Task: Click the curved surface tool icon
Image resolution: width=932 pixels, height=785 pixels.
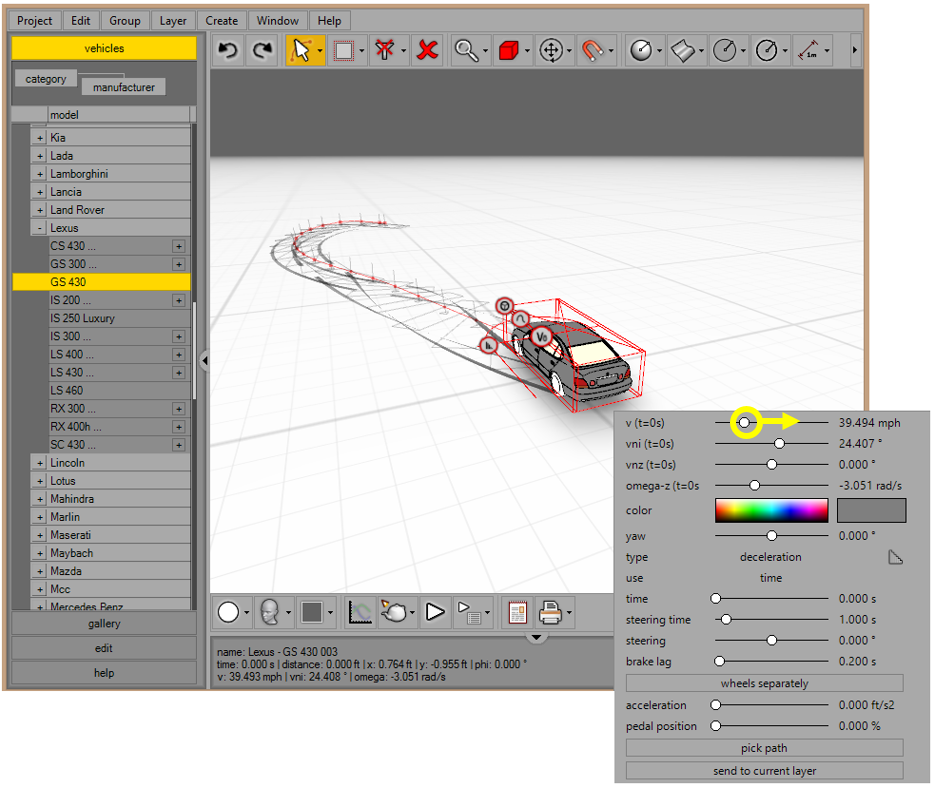Action: tap(682, 51)
